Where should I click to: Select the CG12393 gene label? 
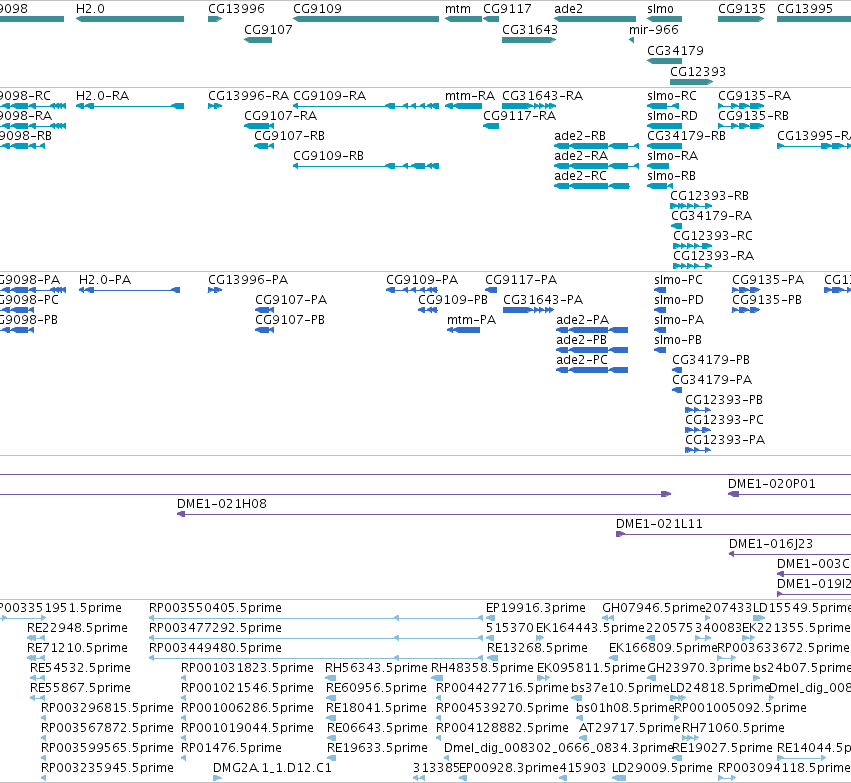[697, 72]
